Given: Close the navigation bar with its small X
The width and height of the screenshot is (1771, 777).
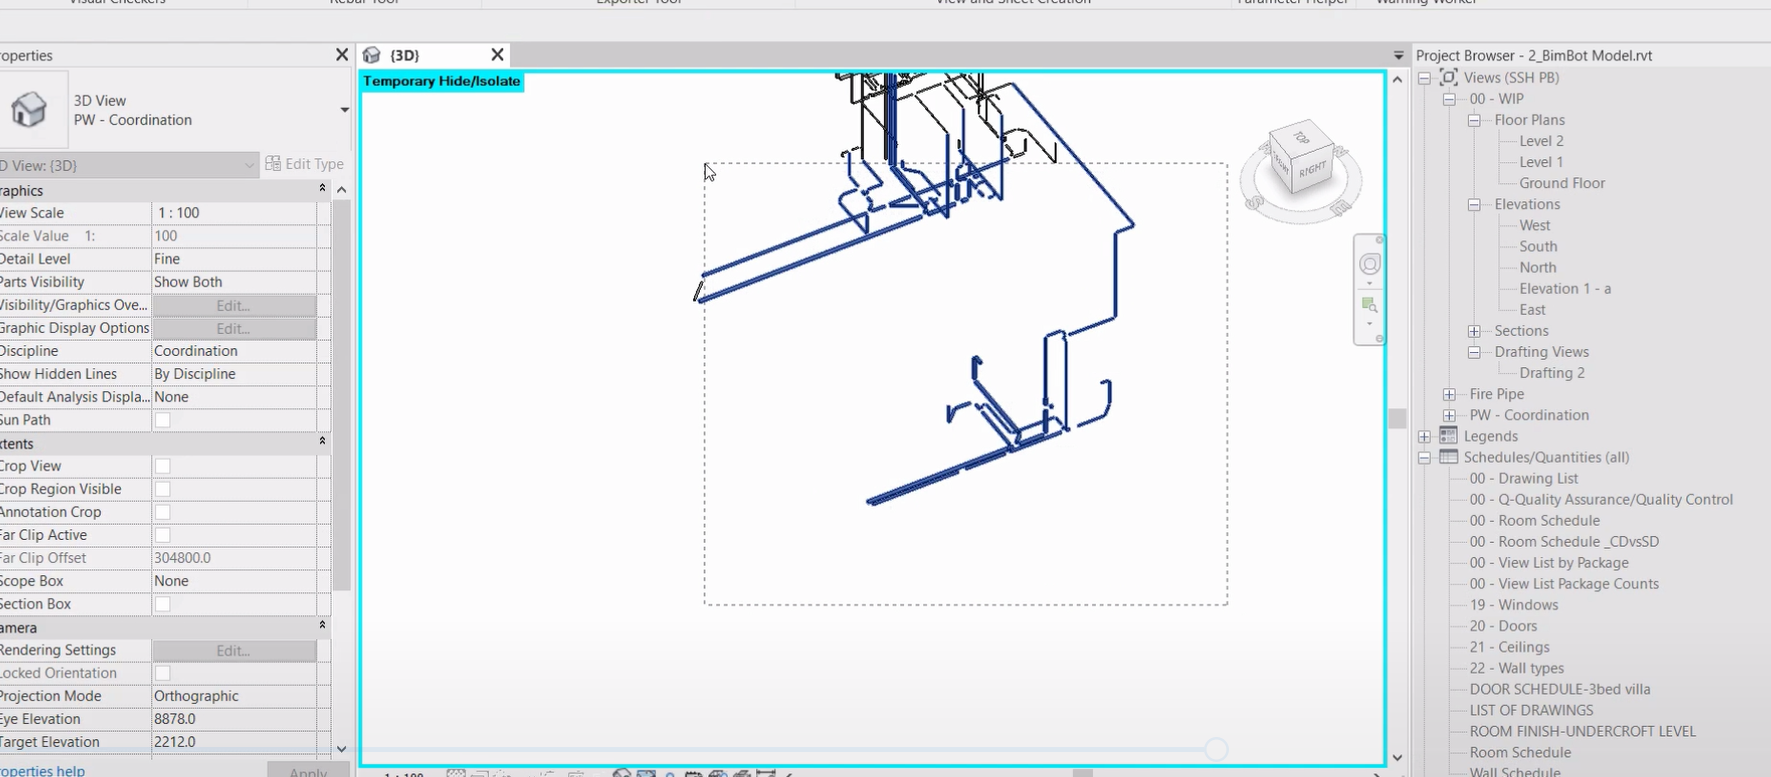Looking at the screenshot, I should point(1379,240).
